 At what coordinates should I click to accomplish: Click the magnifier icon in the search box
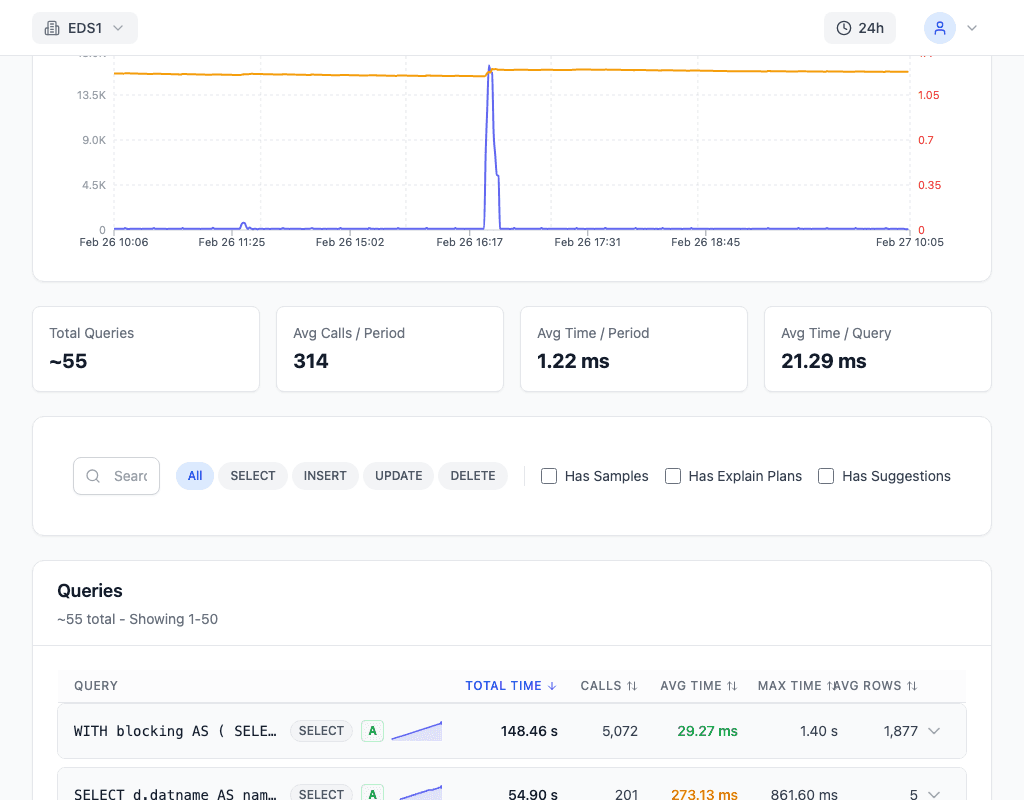click(x=93, y=476)
